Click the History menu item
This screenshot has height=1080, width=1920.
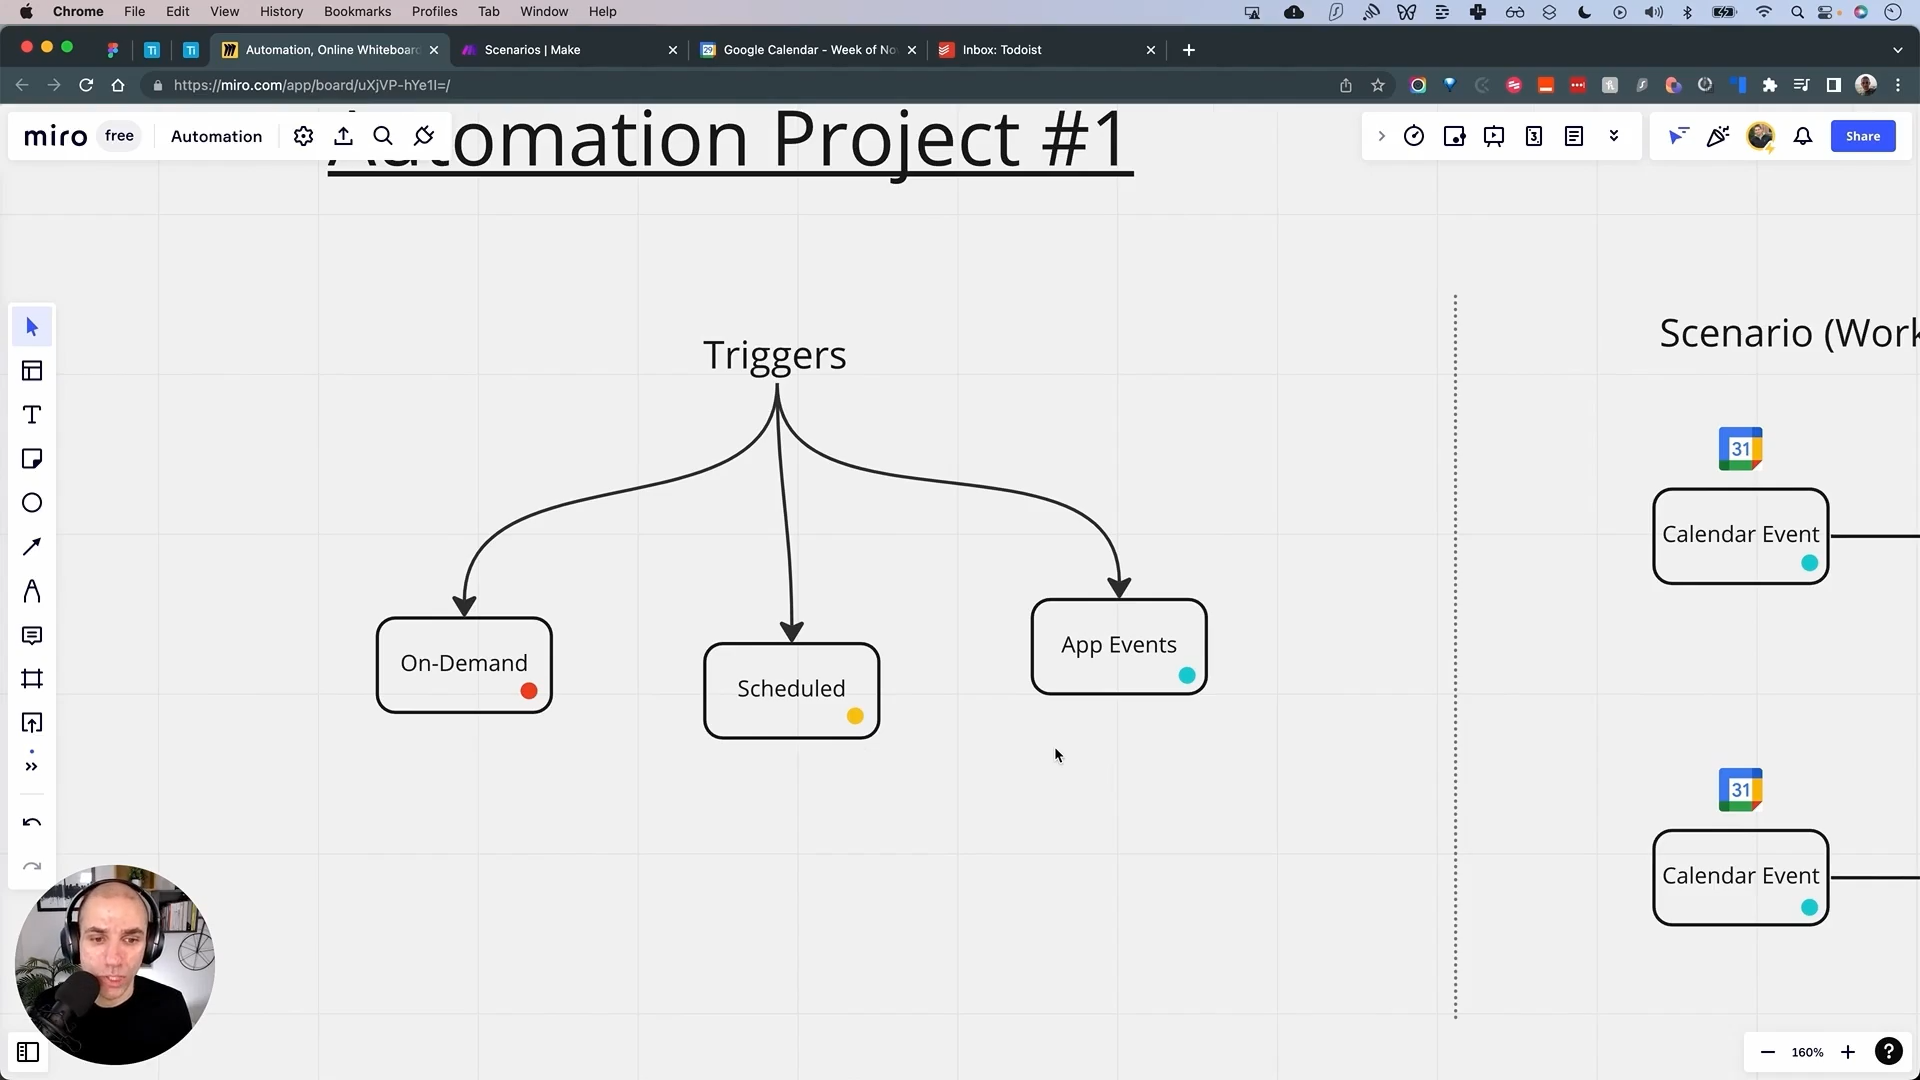click(281, 12)
